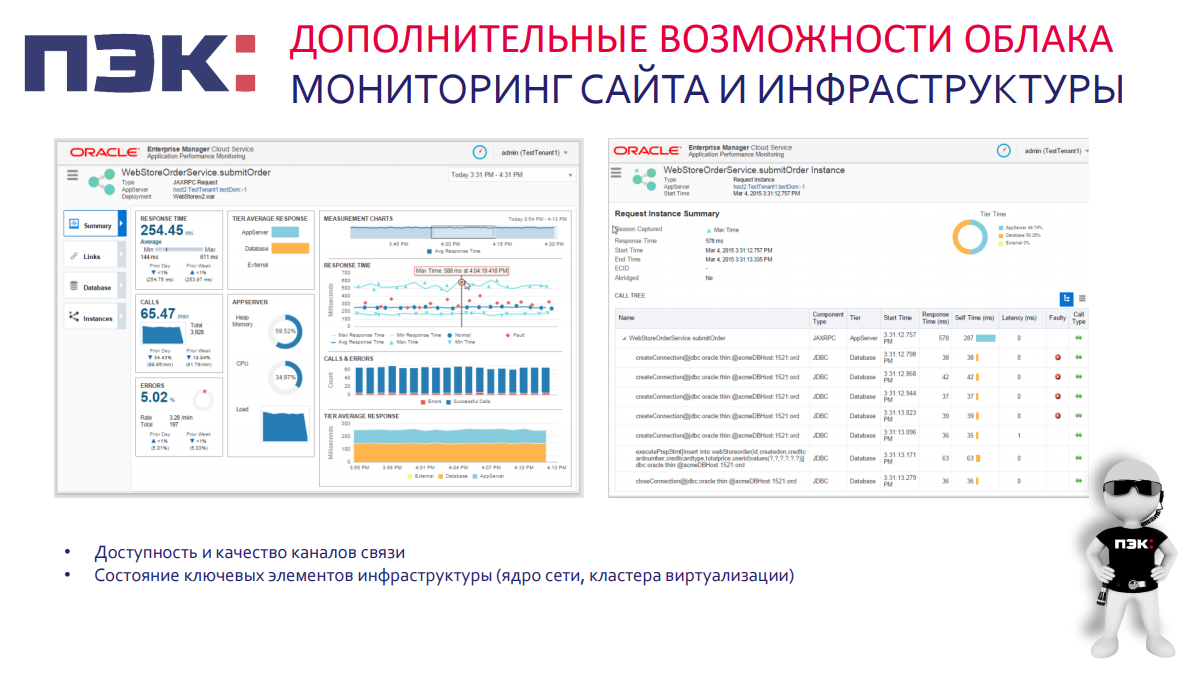
Task: Follow host2.TestTenant1.testDom:-1 link in right window
Action: click(x=769, y=187)
